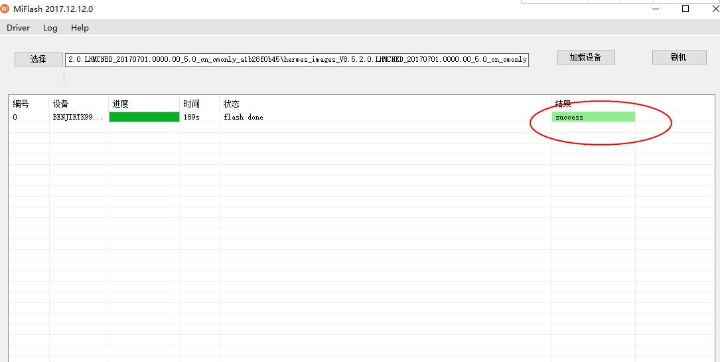Screen dimensions: 723x362
Task: Click the 进度 column header
Action: [x=120, y=104]
